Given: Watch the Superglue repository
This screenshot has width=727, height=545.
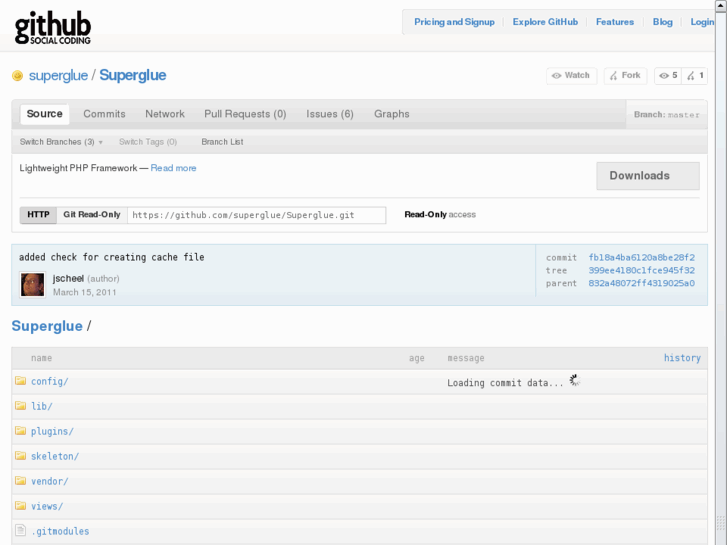Looking at the screenshot, I should [571, 76].
